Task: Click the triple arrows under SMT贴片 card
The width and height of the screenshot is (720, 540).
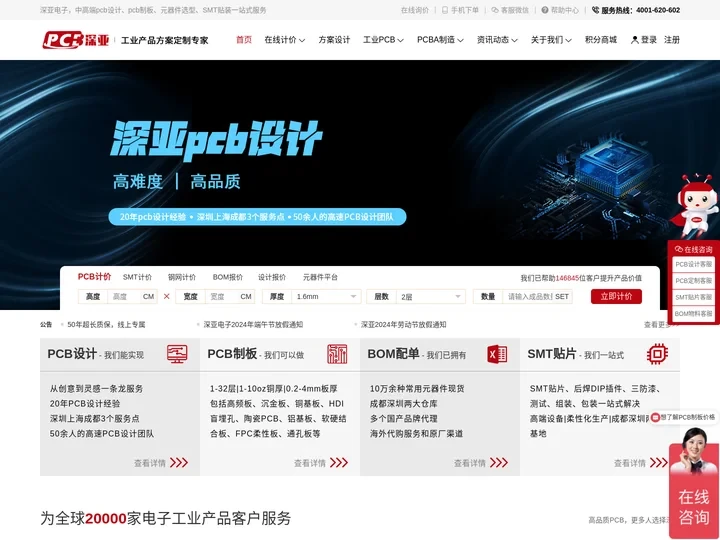Action: [658, 462]
